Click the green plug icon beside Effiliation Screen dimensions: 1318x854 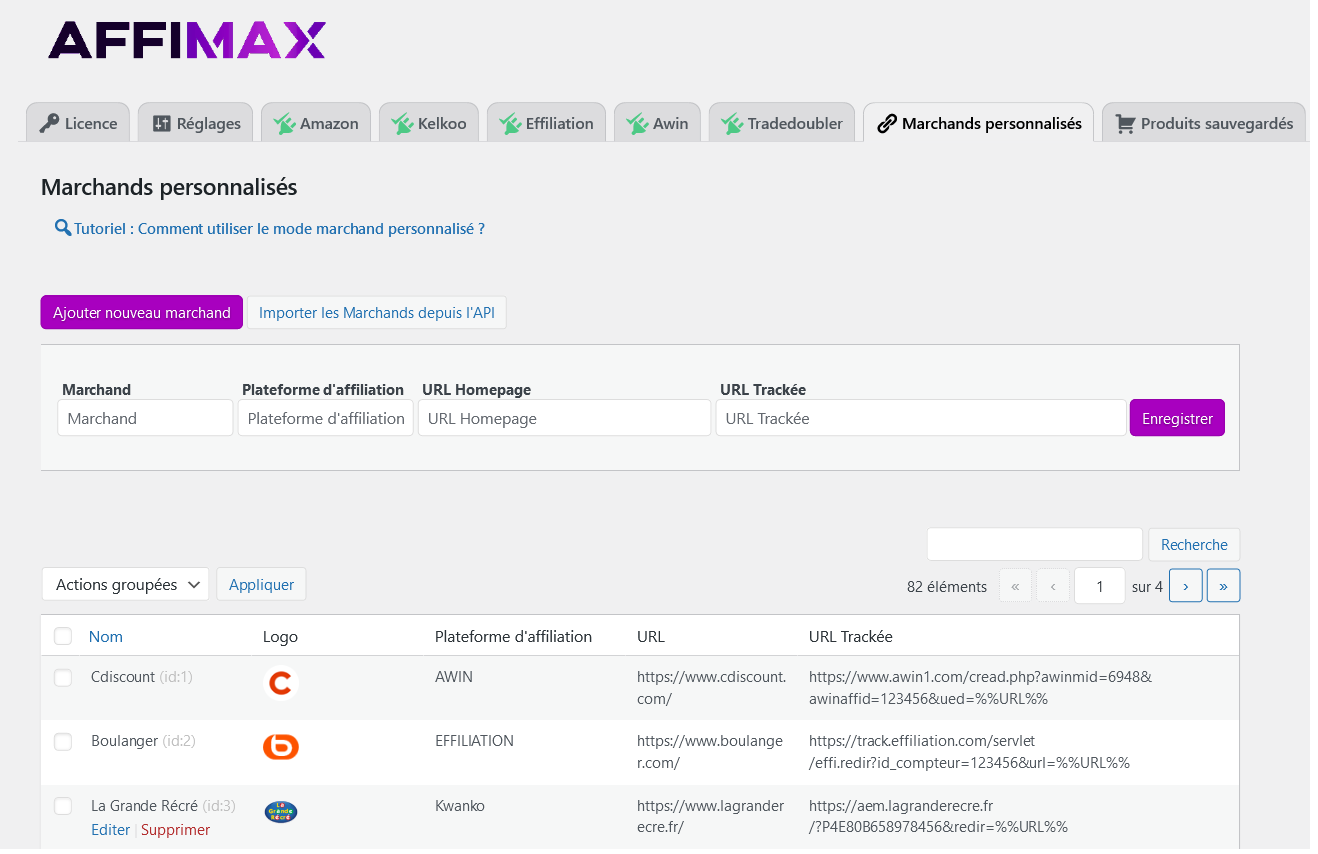(x=510, y=124)
